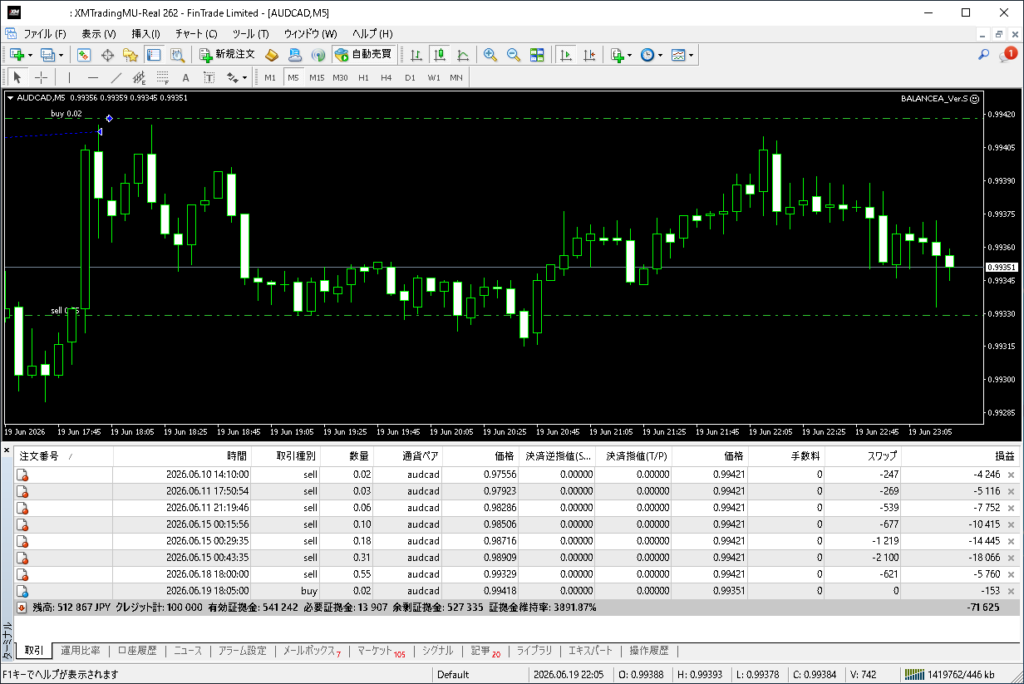Close the buy 0.02 order row
This screenshot has height=684, width=1024.
click(x=1011, y=591)
